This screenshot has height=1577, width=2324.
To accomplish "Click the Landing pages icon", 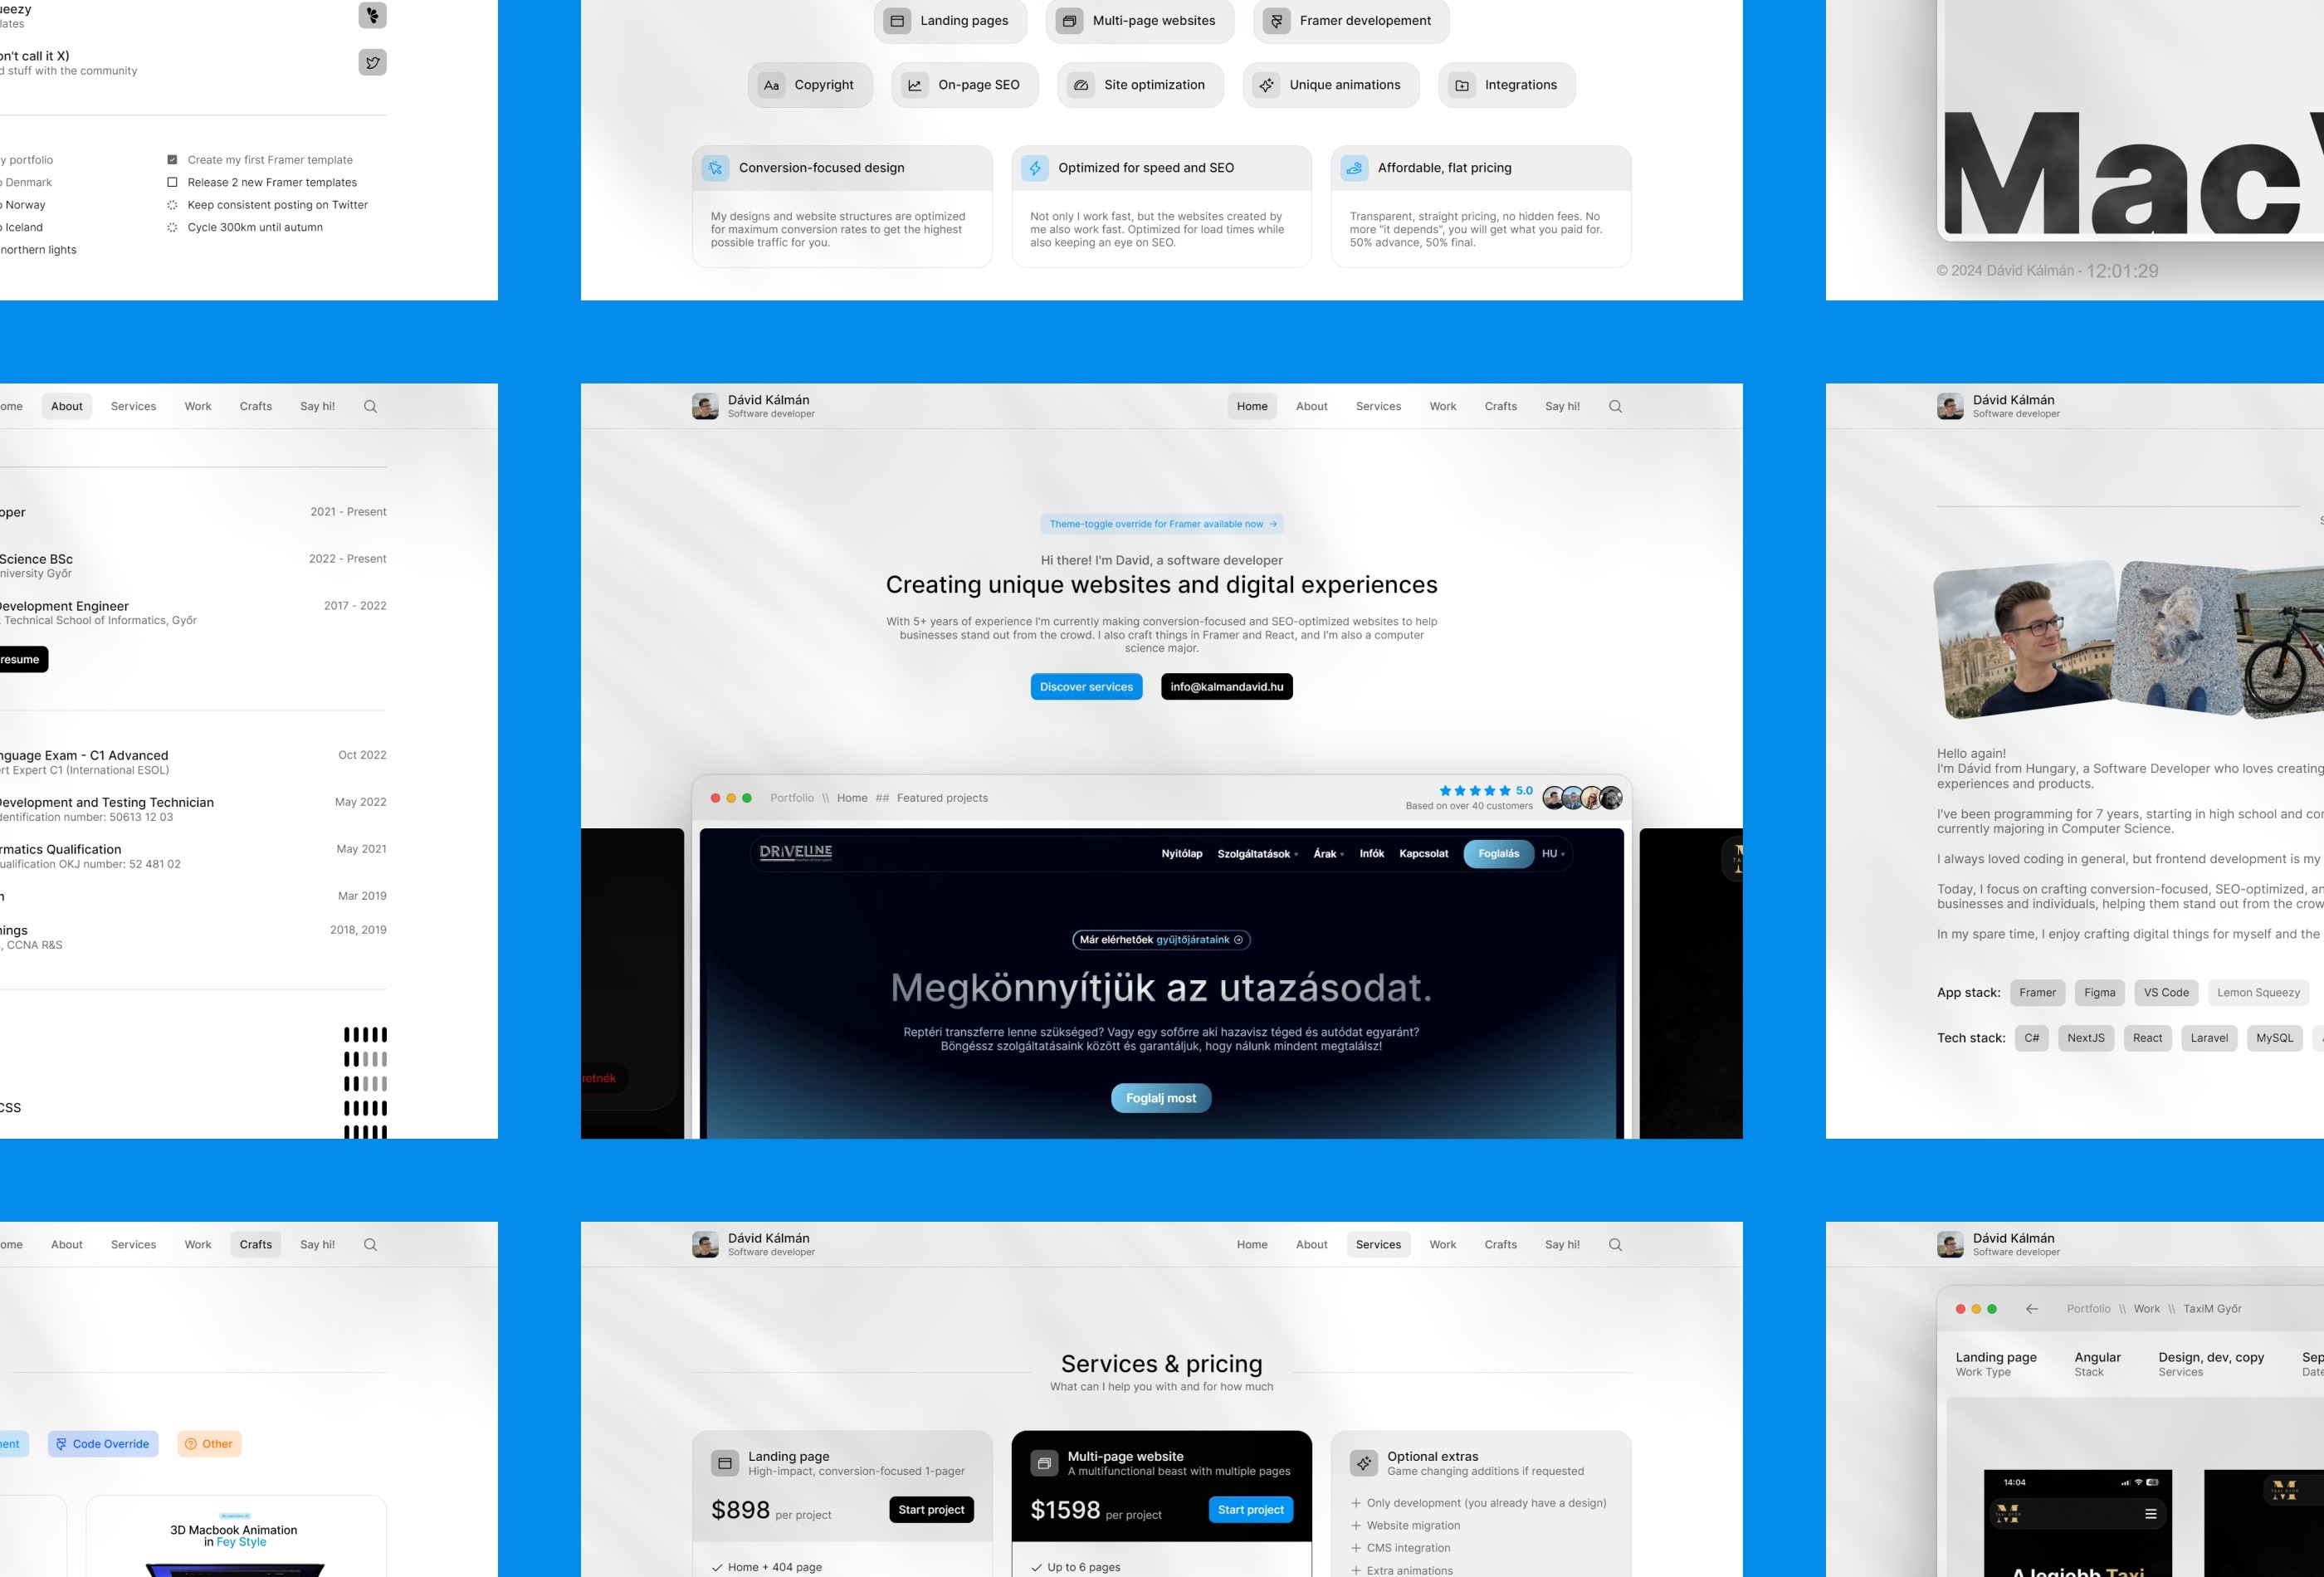I will coord(899,19).
